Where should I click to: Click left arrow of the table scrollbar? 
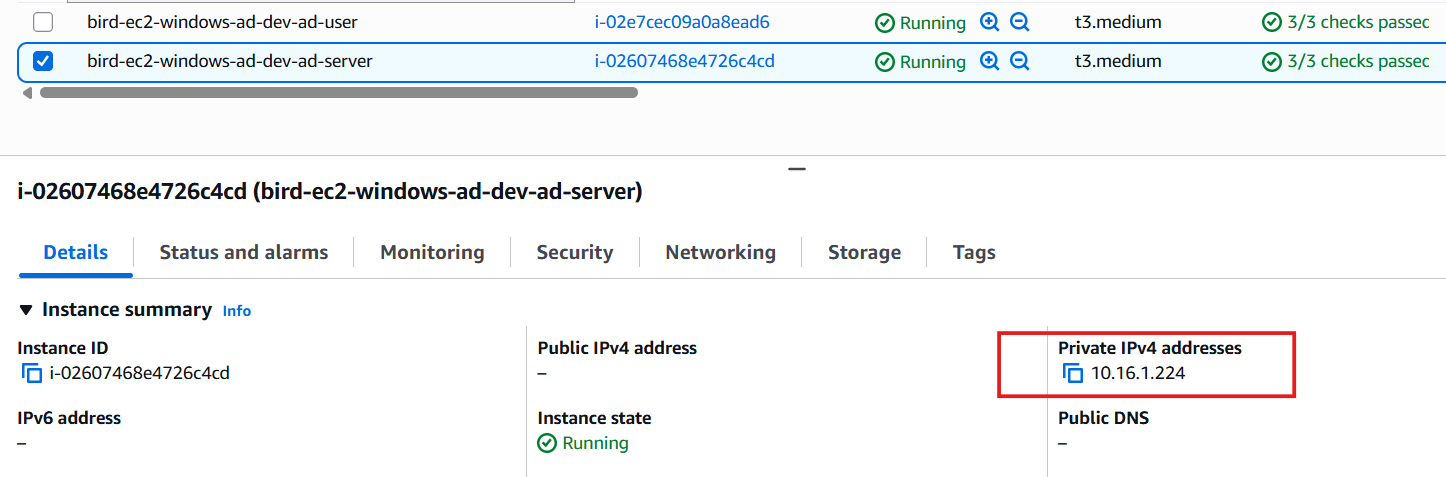[x=27, y=92]
